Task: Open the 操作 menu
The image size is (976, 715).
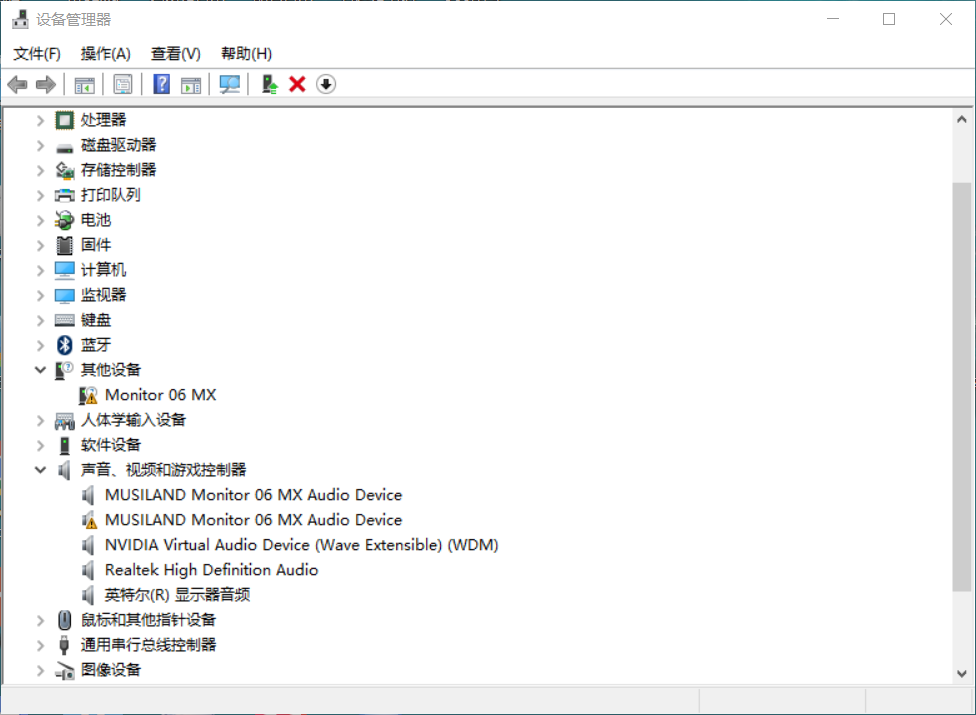Action: (x=105, y=53)
